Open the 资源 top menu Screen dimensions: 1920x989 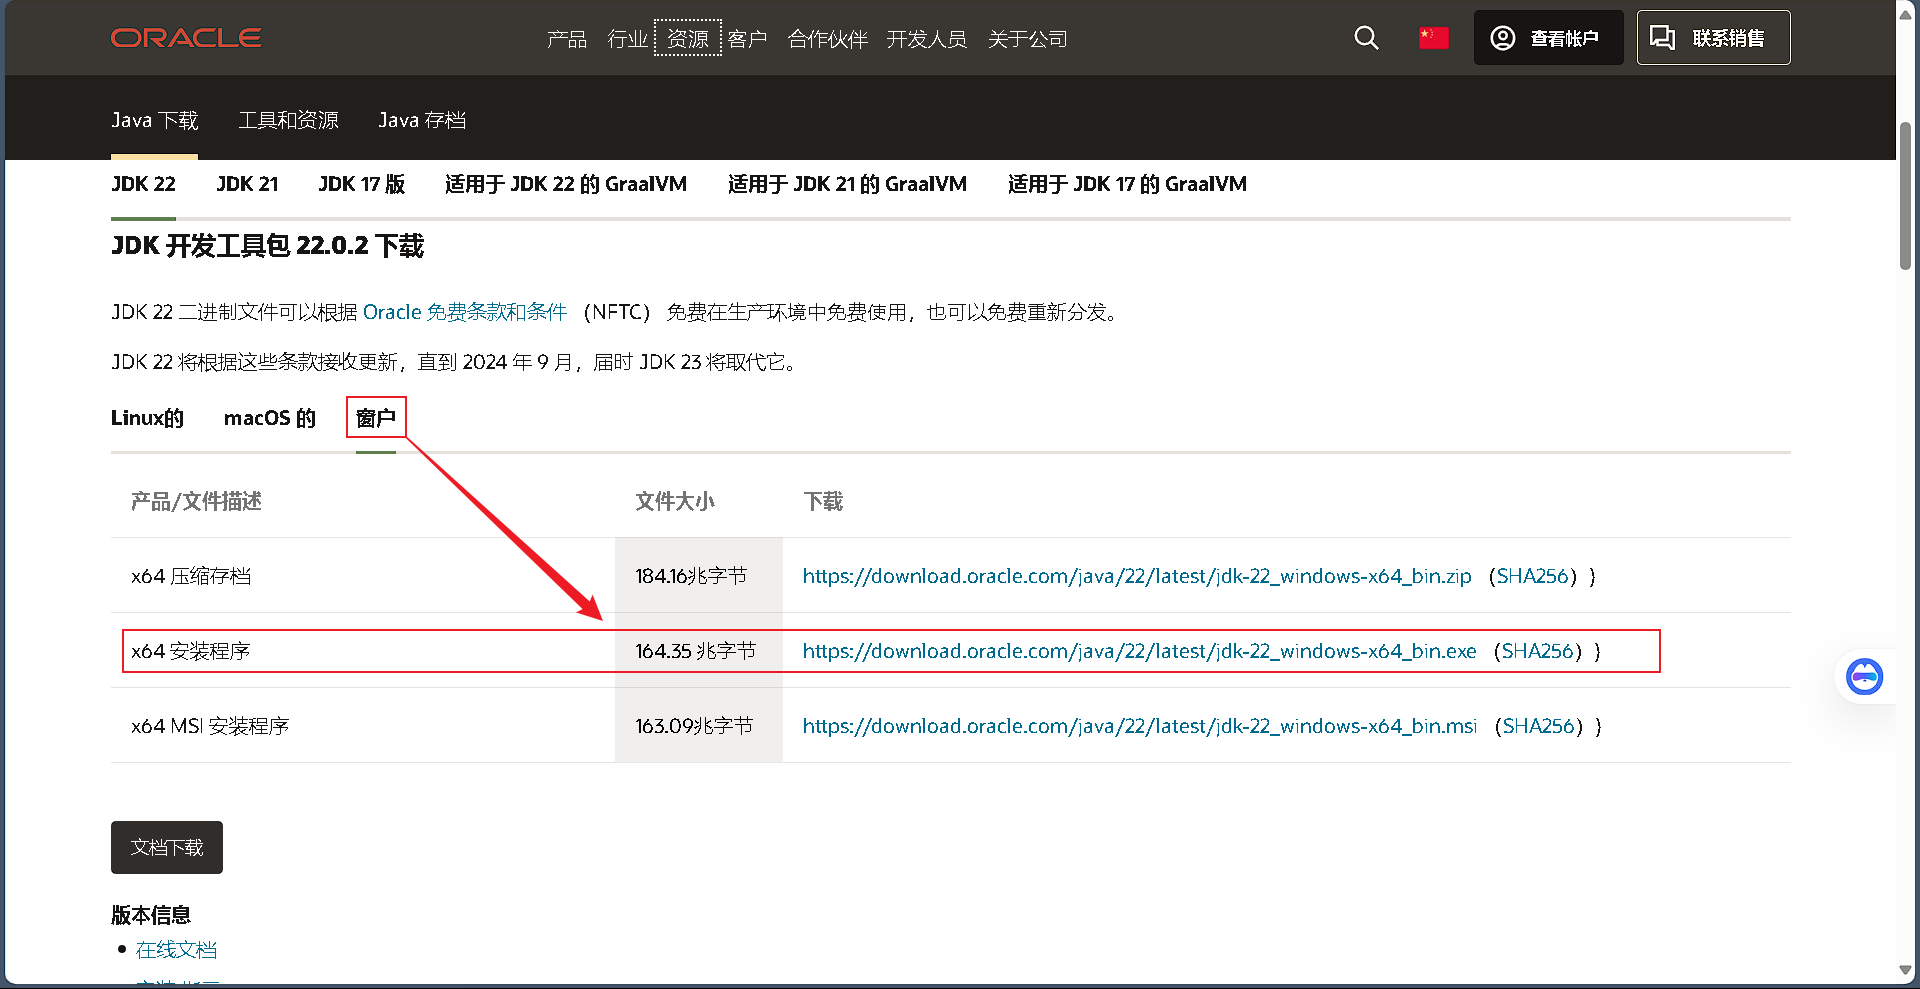click(x=688, y=39)
